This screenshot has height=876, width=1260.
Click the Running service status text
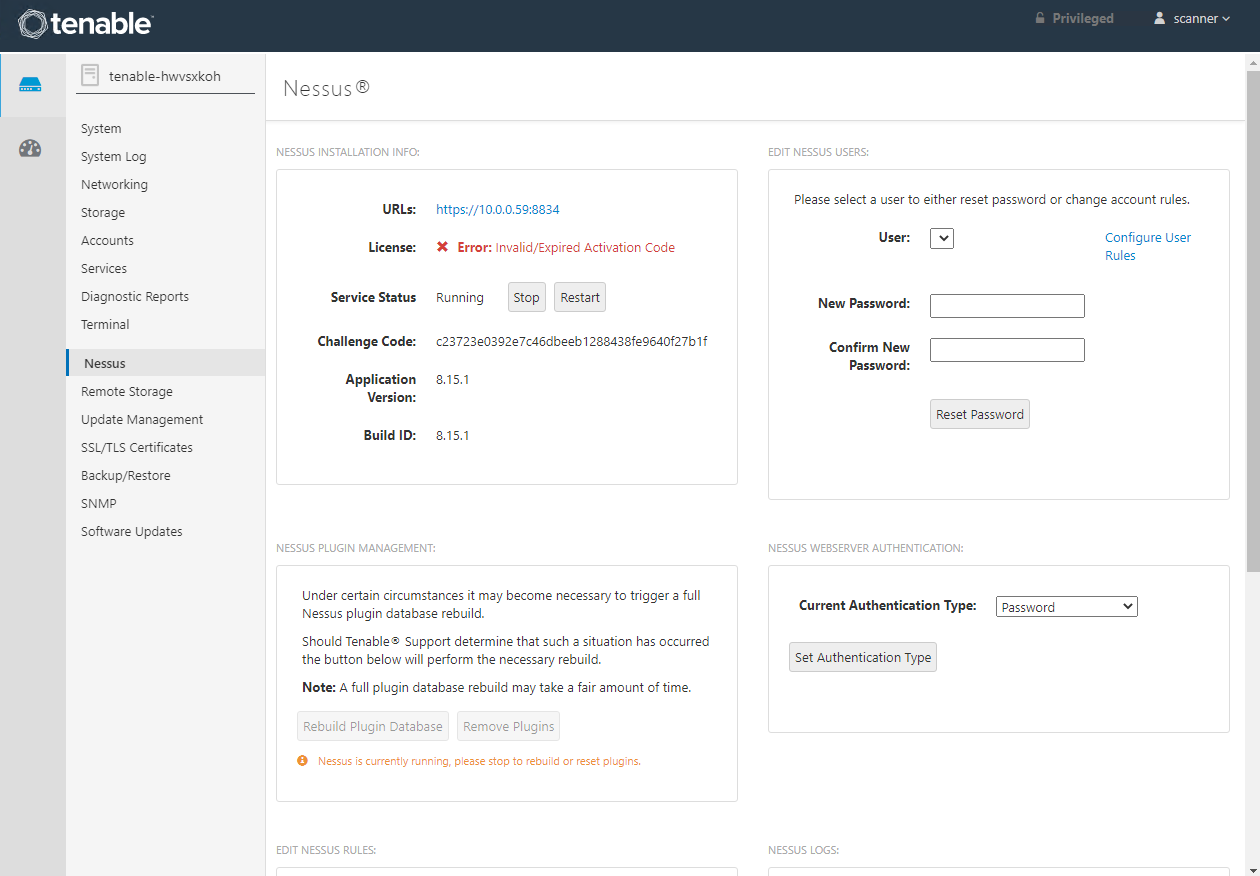coord(460,297)
